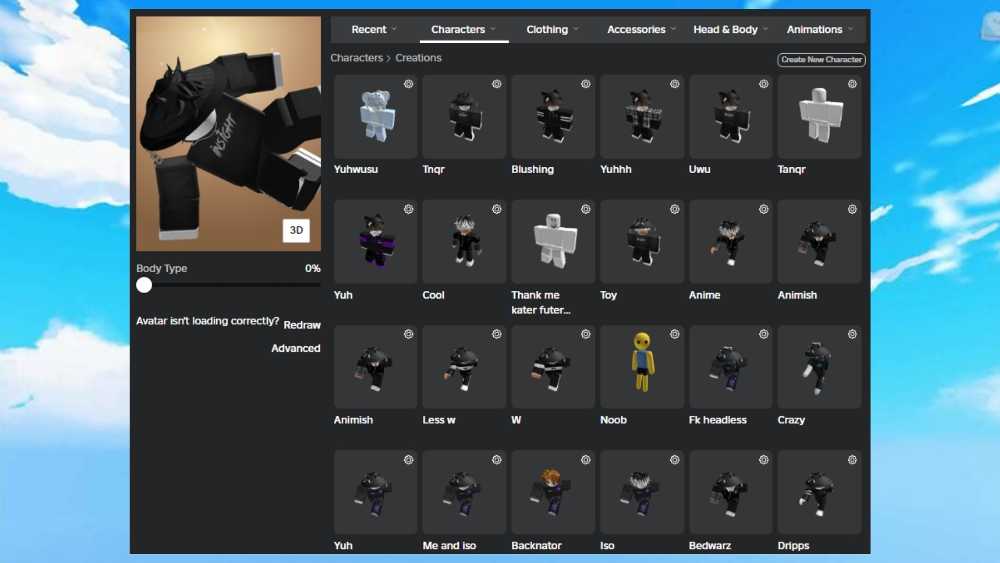The height and width of the screenshot is (563, 1000).
Task: Click the Dripps character name
Action: 793,545
